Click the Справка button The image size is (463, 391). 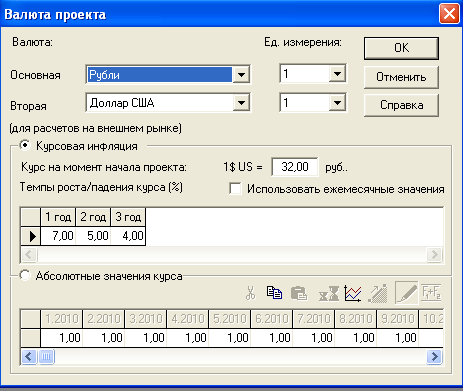coord(401,105)
